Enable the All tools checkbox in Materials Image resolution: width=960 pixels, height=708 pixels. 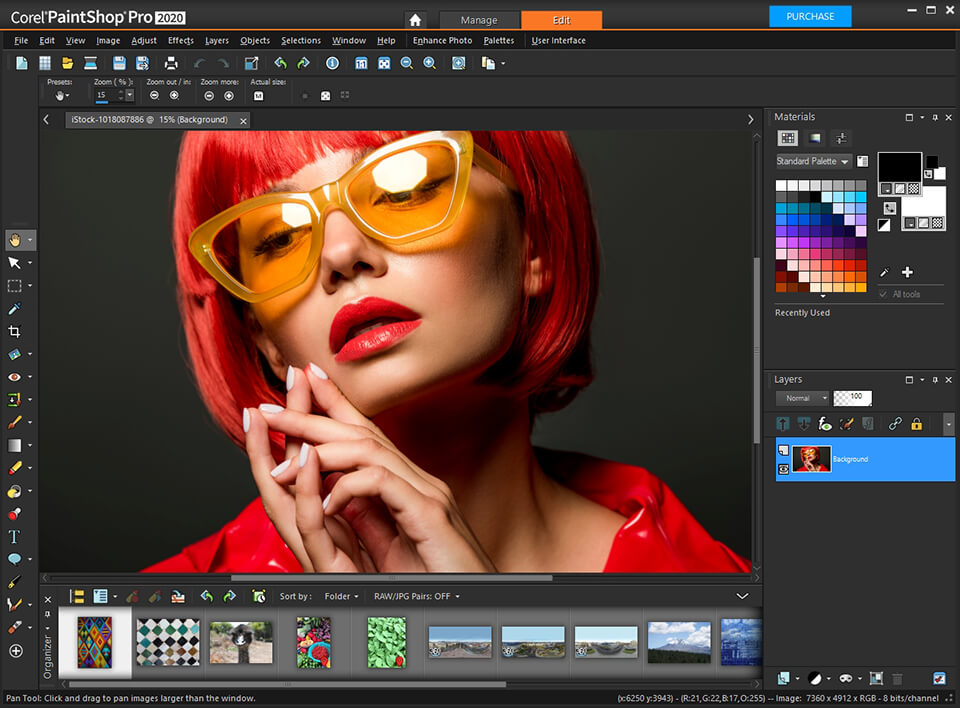pos(883,294)
